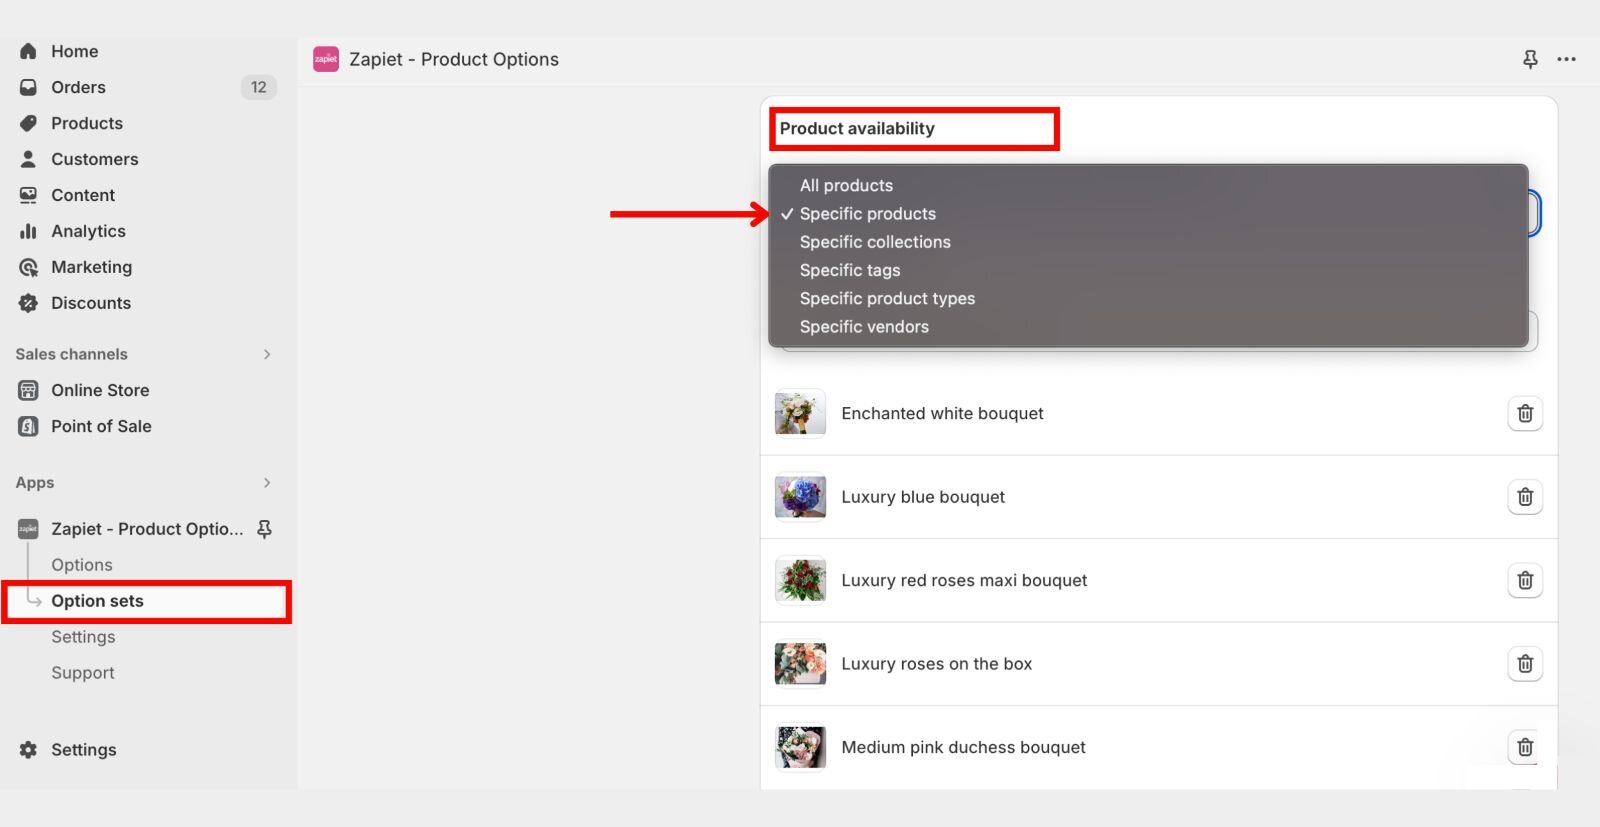This screenshot has width=1600, height=827.
Task: Pin the Zapiet app in sidebar
Action: (x=264, y=529)
